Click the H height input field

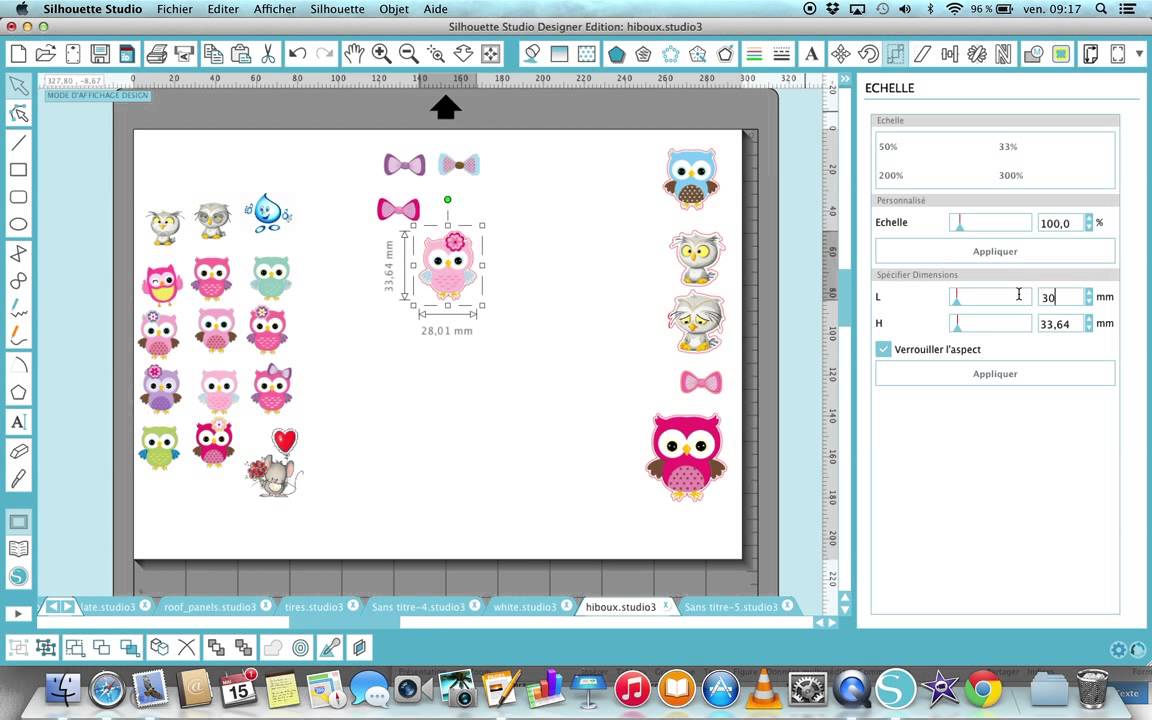(x=1061, y=323)
